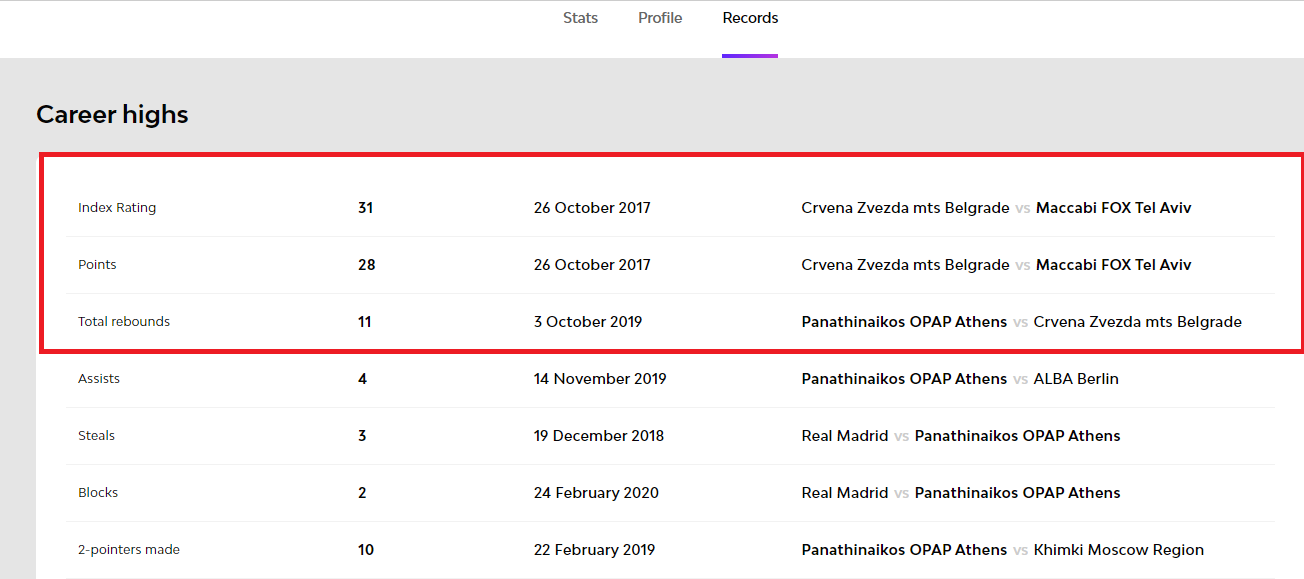Screen dimensions: 1304x579
Task: Open Khimki Moscow Region team link
Action: (1119, 550)
